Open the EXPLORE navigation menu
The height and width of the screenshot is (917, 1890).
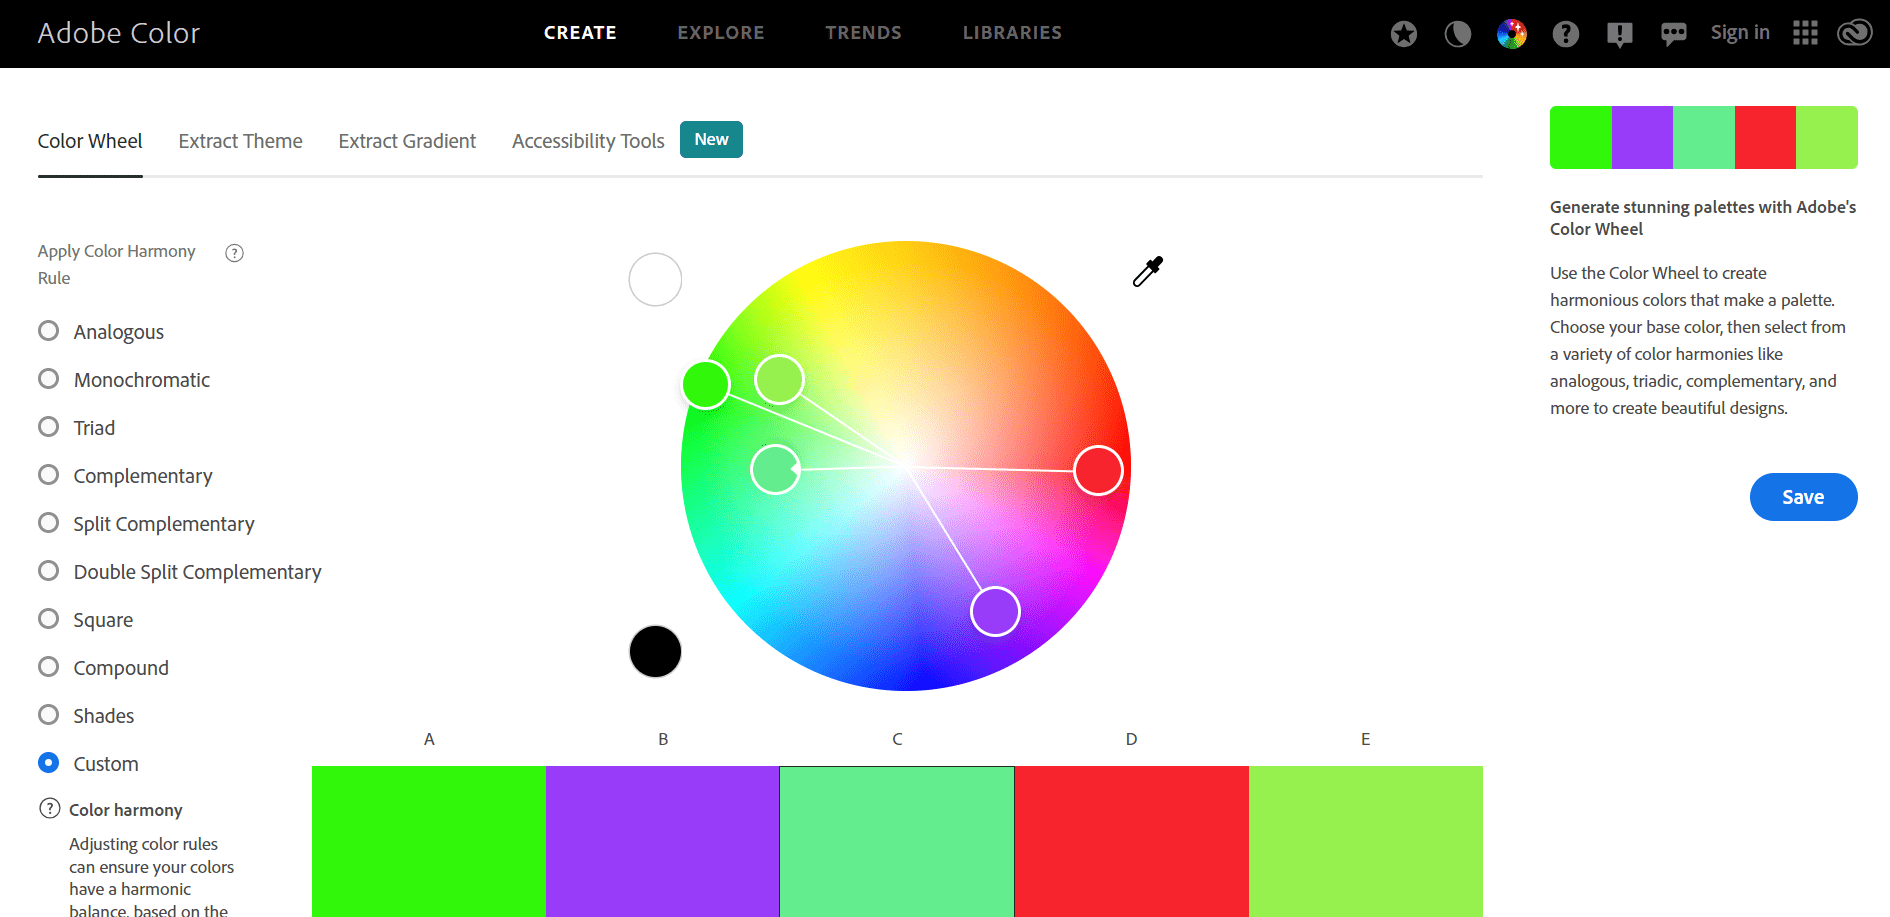click(x=721, y=33)
